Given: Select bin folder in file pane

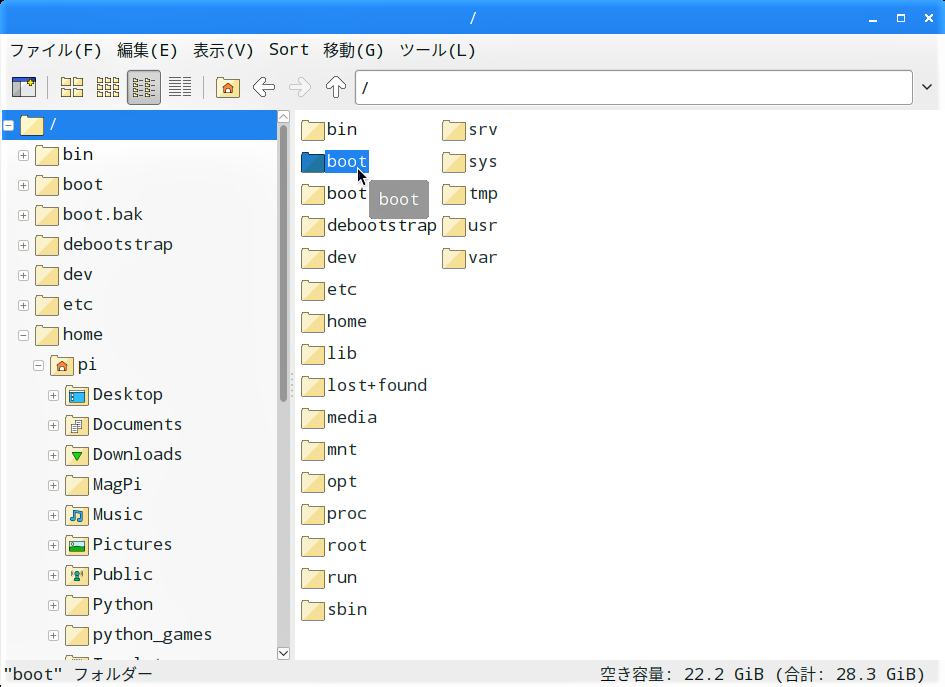Looking at the screenshot, I should tap(329, 130).
